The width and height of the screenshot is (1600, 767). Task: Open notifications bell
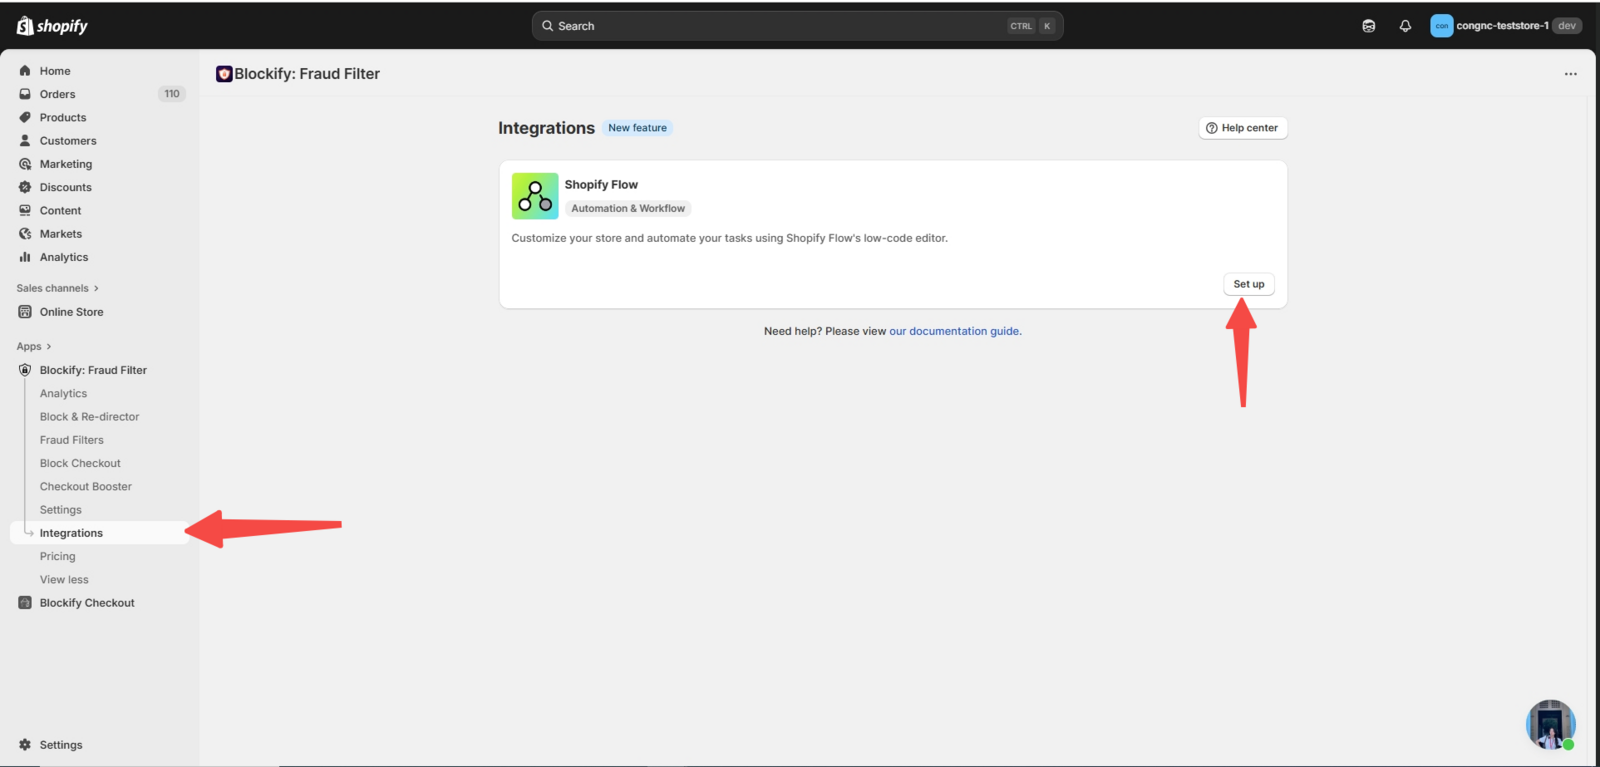pos(1405,26)
